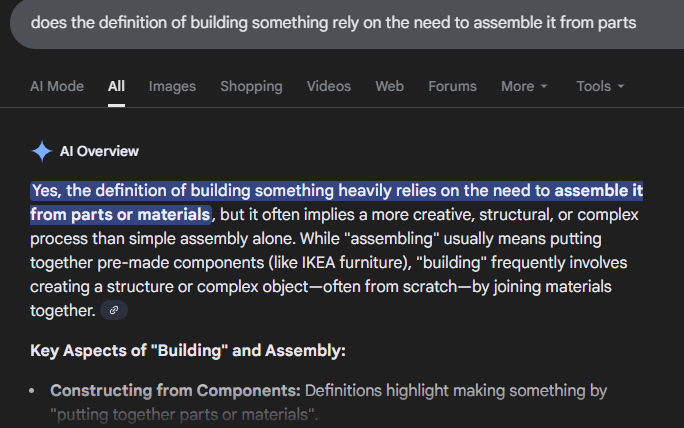Open the source link chip icon

[114, 311]
